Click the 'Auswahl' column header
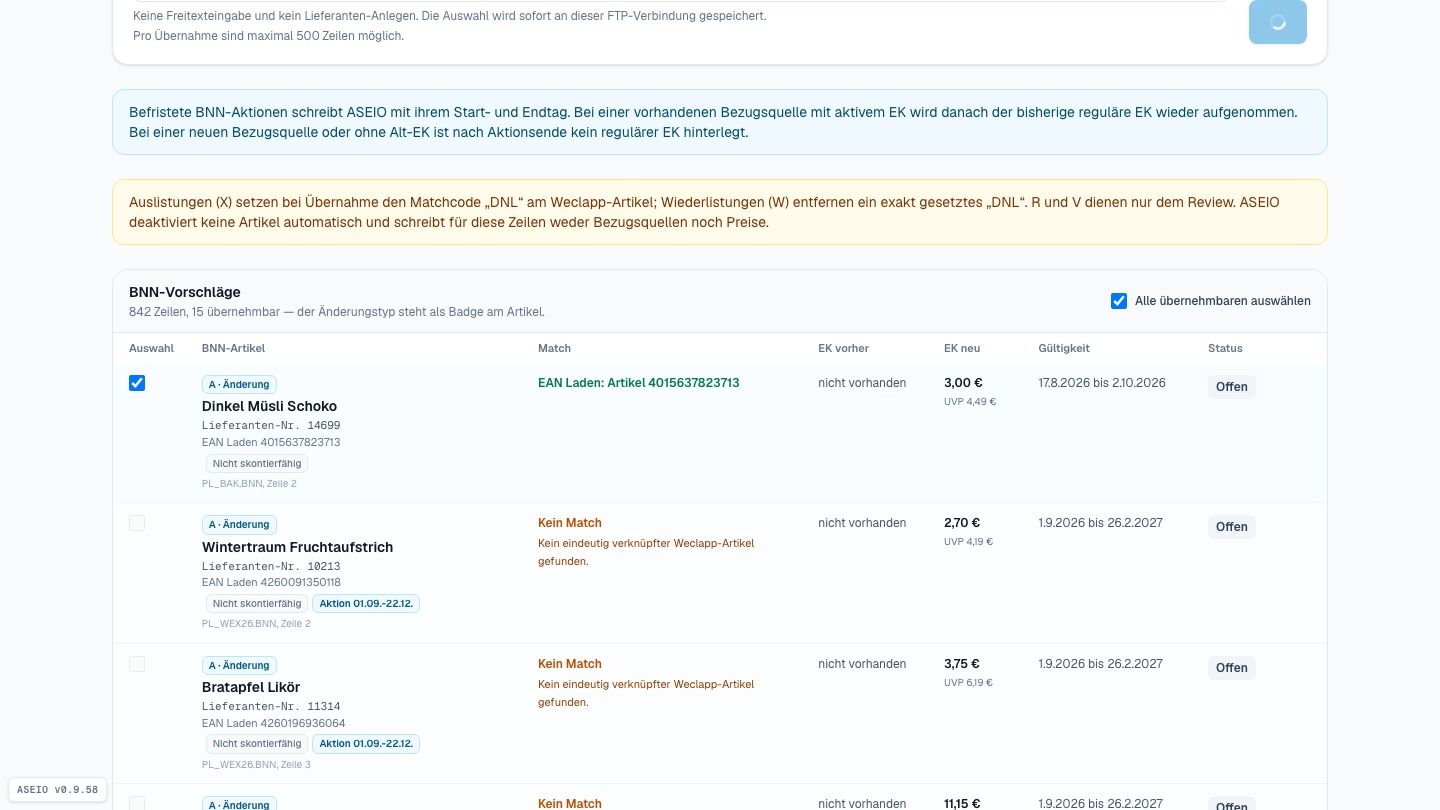Image resolution: width=1440 pixels, height=810 pixels. [x=151, y=348]
